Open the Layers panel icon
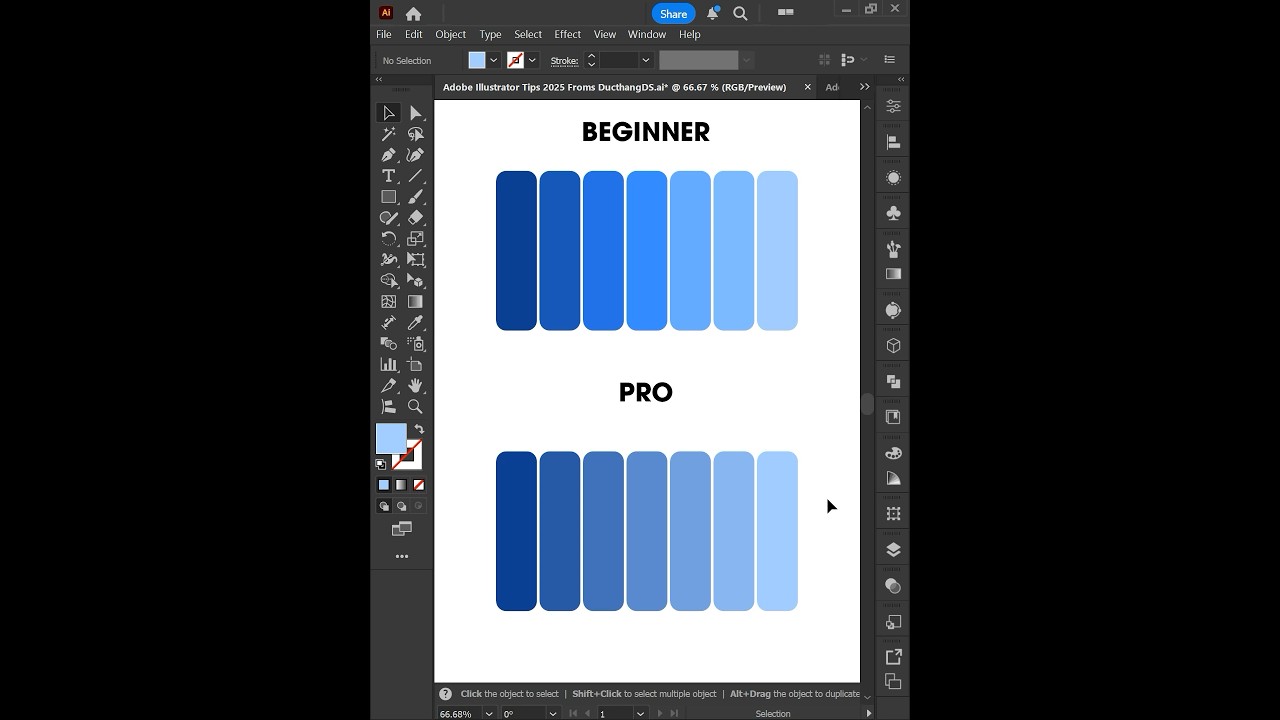The width and height of the screenshot is (1280, 720). (893, 550)
